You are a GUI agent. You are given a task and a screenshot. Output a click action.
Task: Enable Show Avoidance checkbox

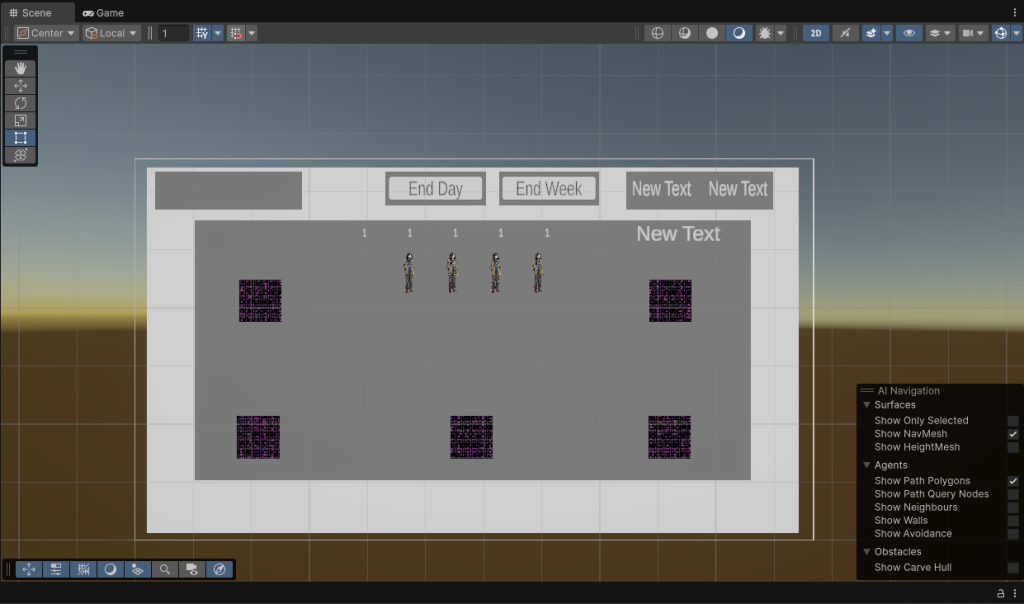(x=1013, y=533)
